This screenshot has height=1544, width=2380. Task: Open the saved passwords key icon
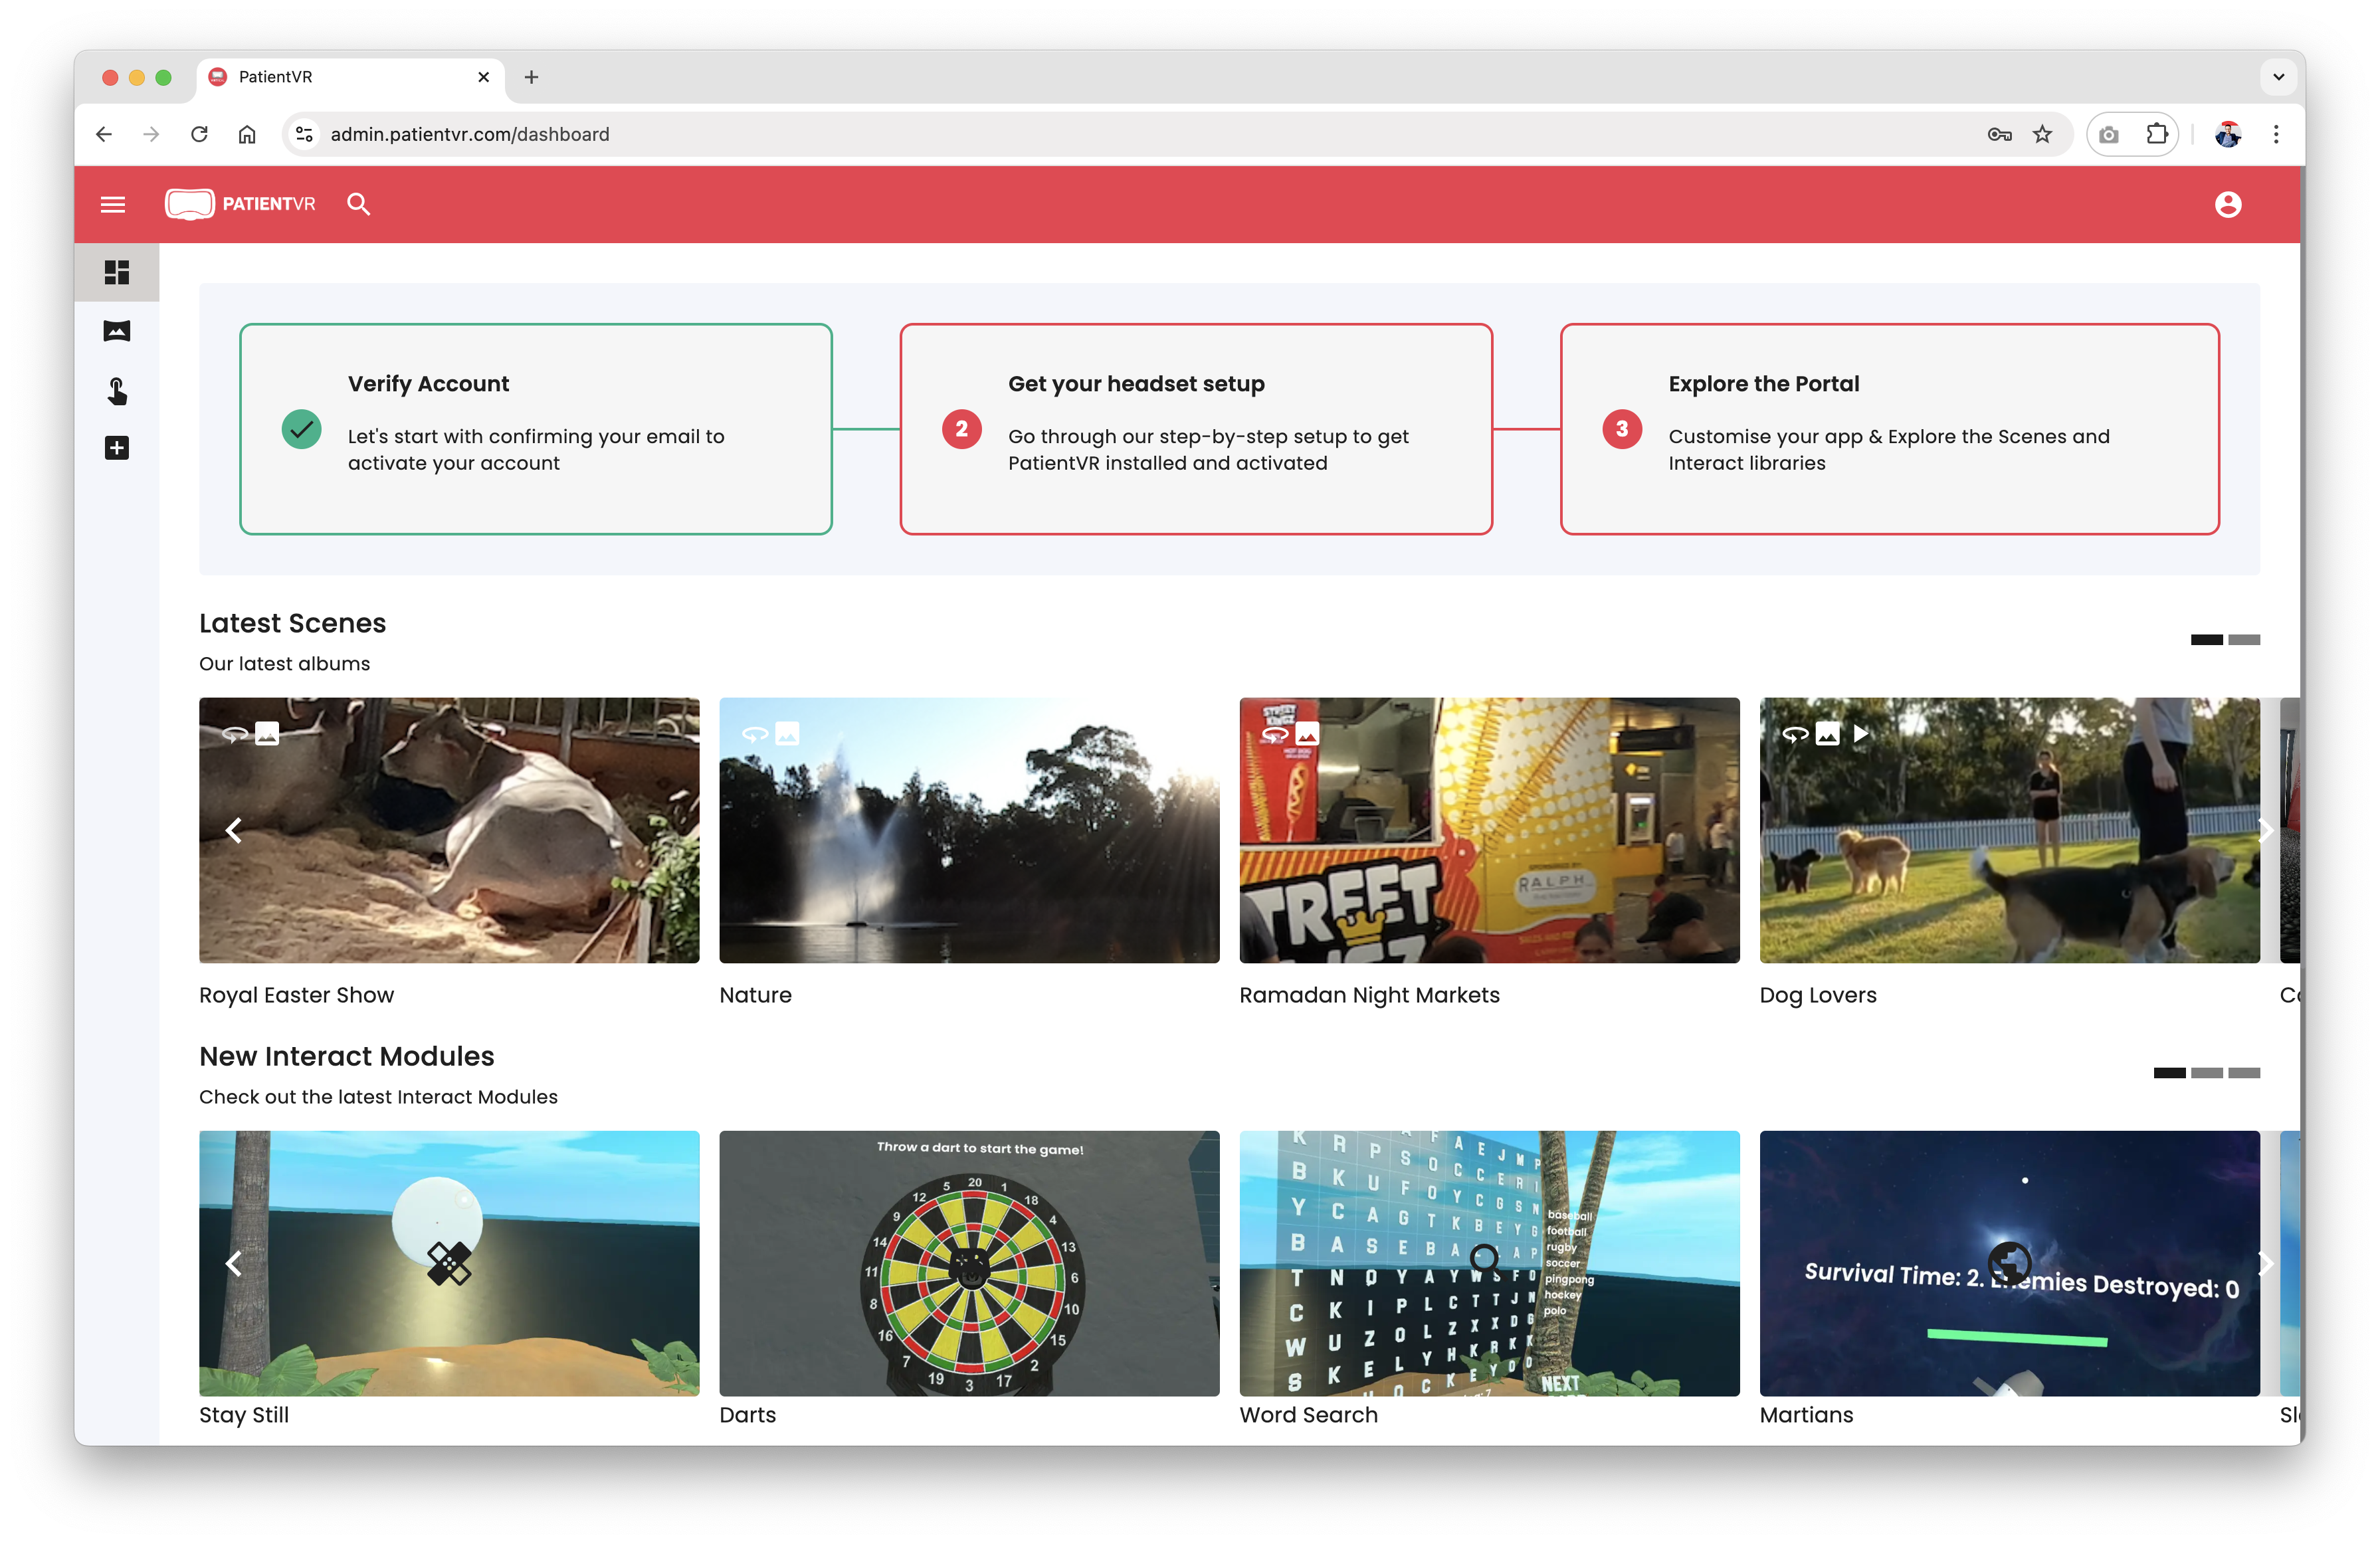pyautogui.click(x=1999, y=134)
